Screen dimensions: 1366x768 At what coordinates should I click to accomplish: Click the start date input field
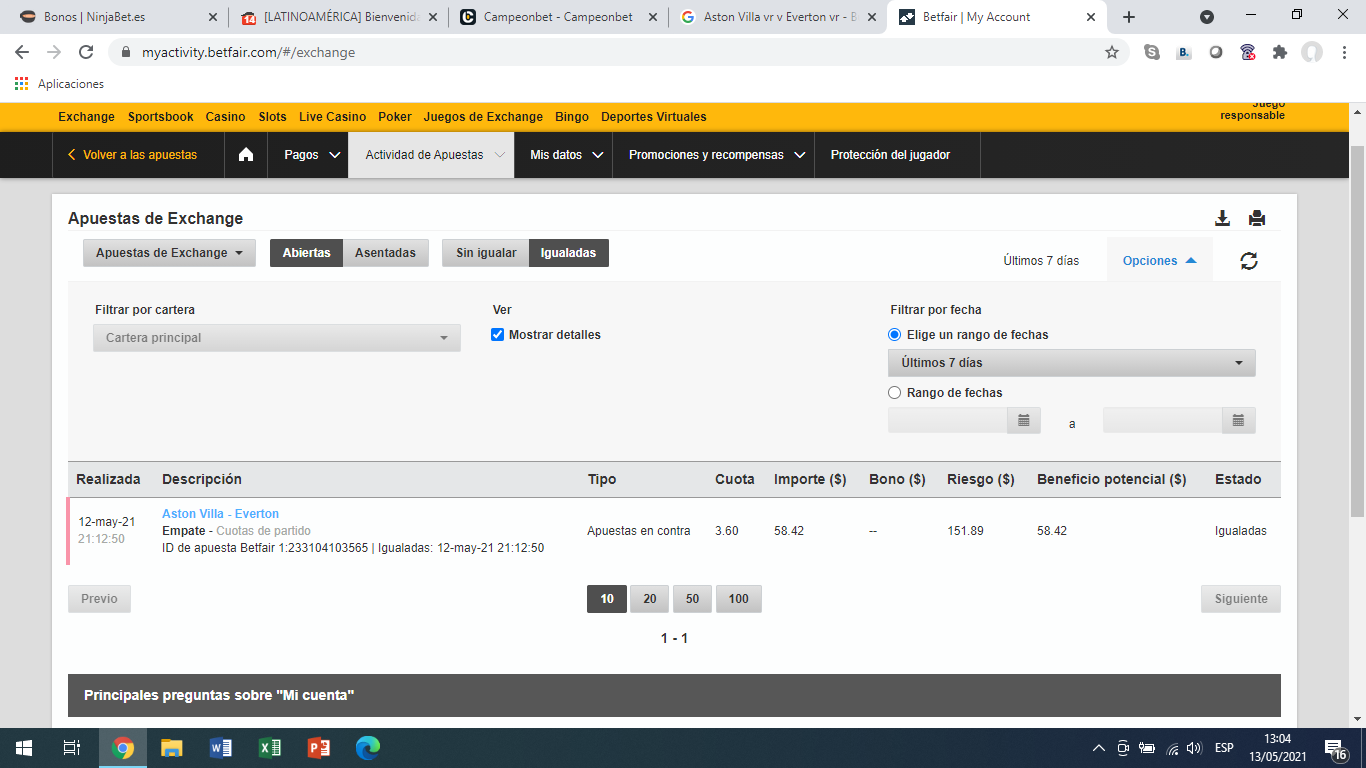tap(947, 421)
